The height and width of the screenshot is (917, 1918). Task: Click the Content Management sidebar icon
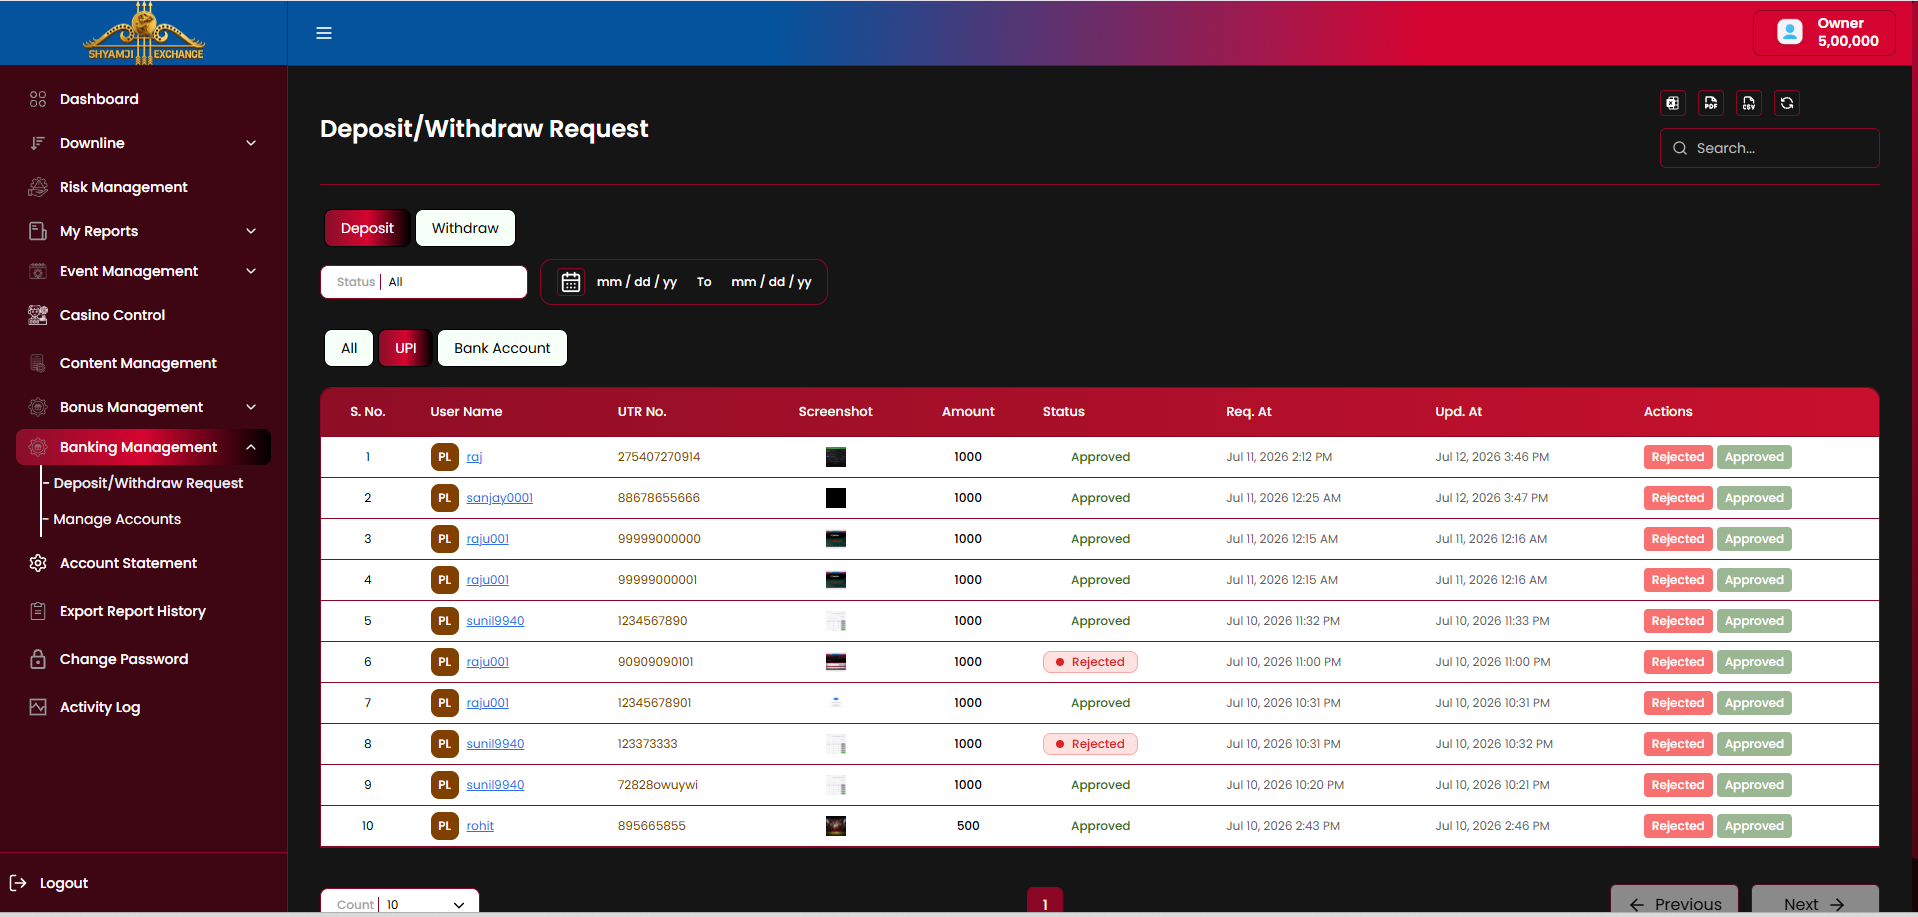pyautogui.click(x=38, y=363)
